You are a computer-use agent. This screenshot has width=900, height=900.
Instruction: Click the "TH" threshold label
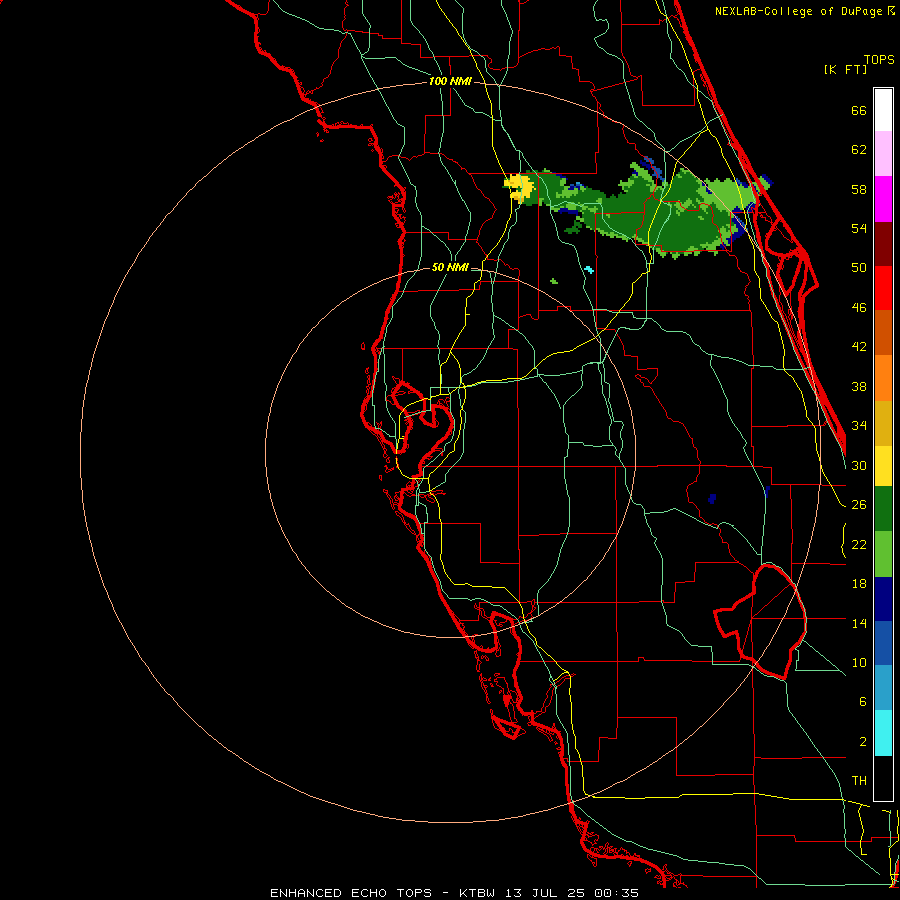click(x=859, y=781)
